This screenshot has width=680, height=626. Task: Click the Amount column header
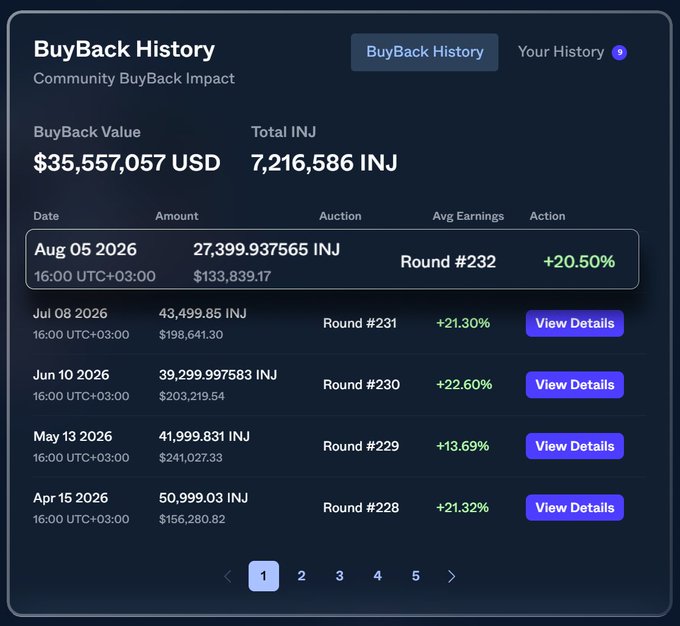[177, 216]
